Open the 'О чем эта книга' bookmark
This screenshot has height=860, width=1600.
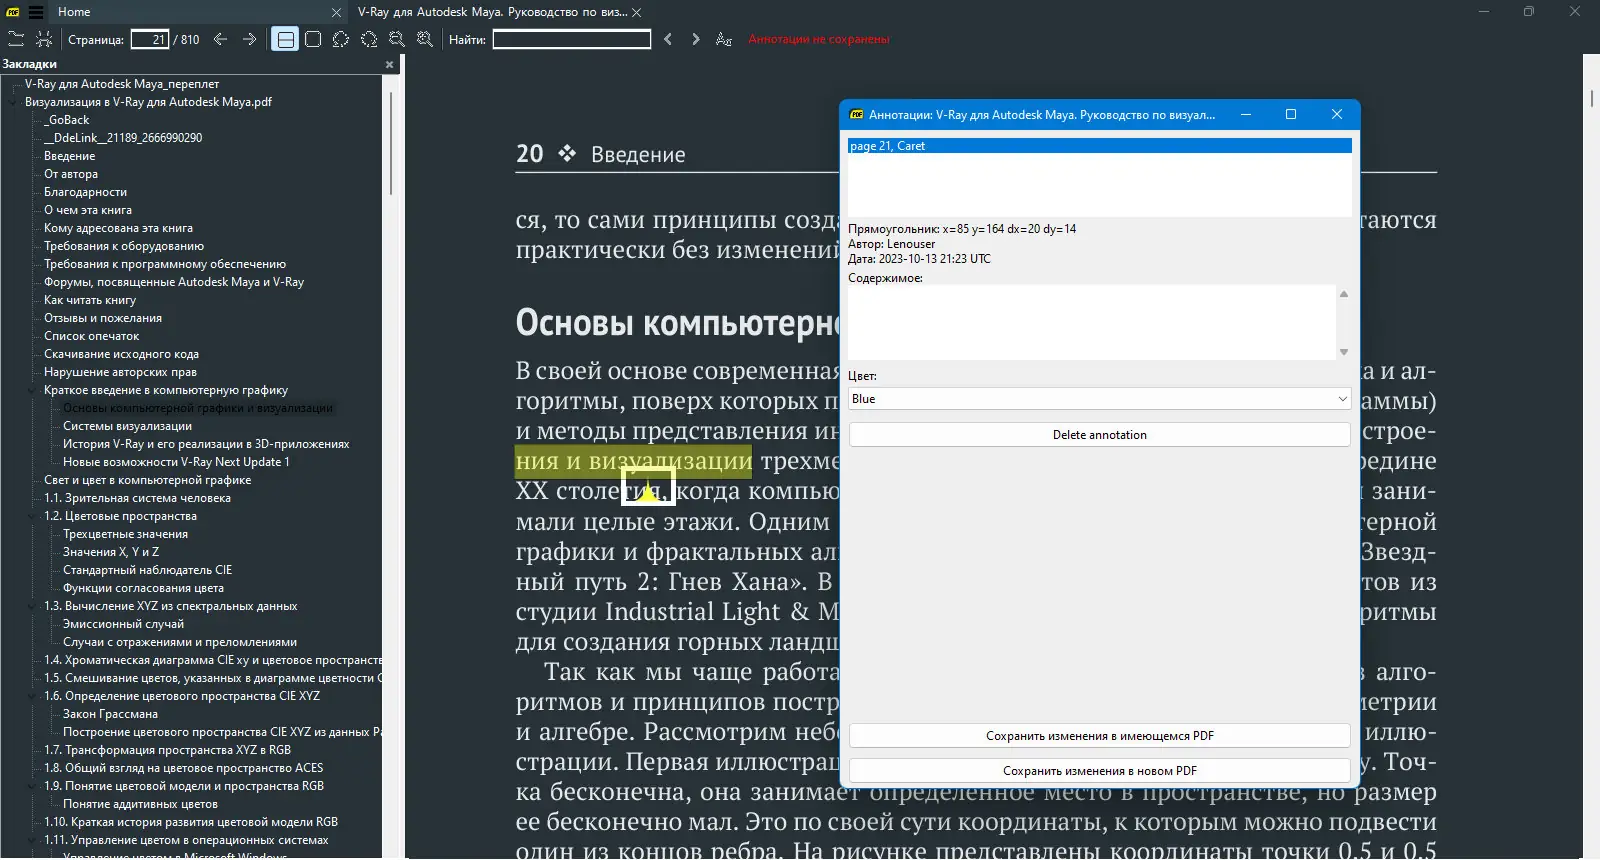(88, 210)
